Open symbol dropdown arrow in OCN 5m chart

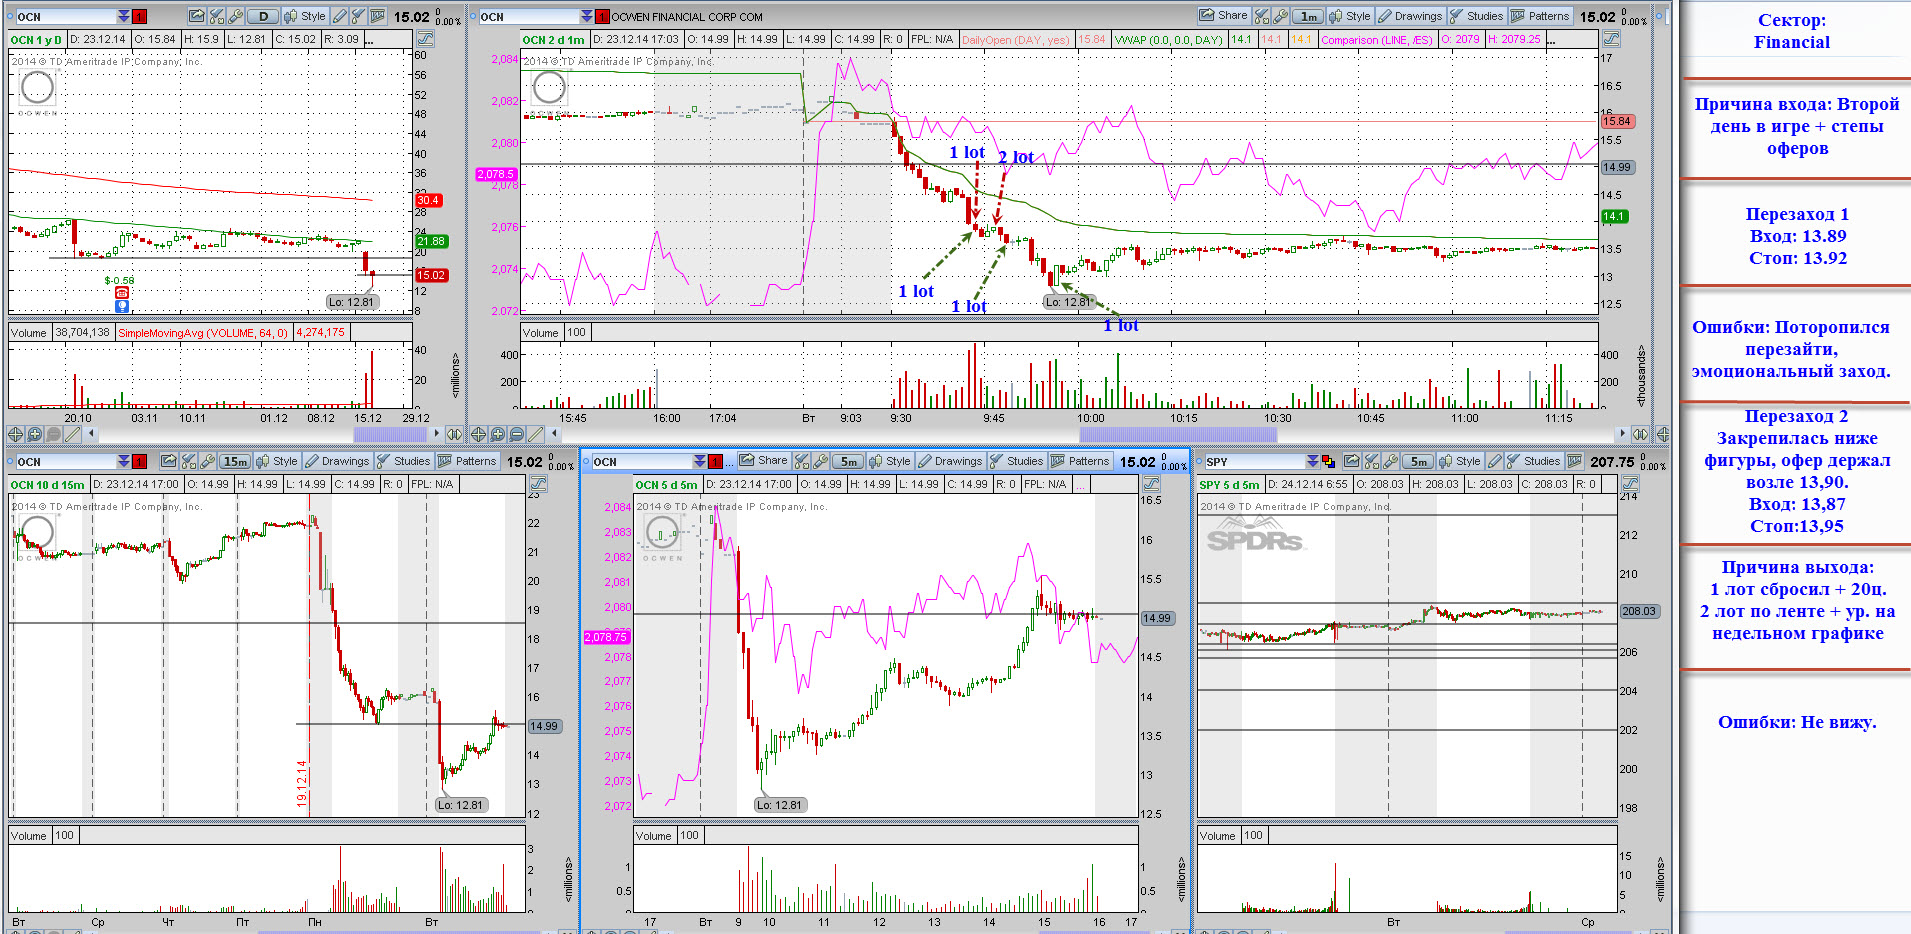[699, 461]
